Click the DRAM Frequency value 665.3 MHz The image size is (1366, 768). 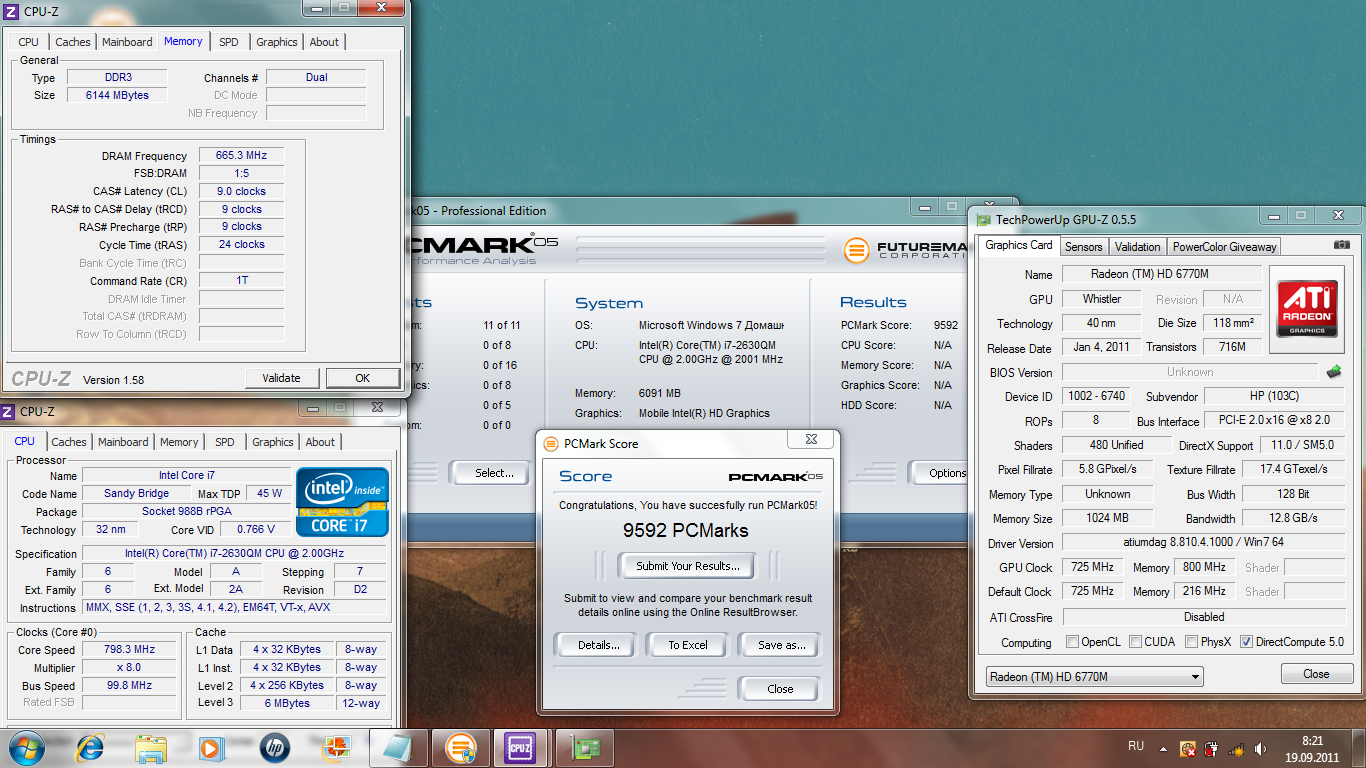[241, 156]
